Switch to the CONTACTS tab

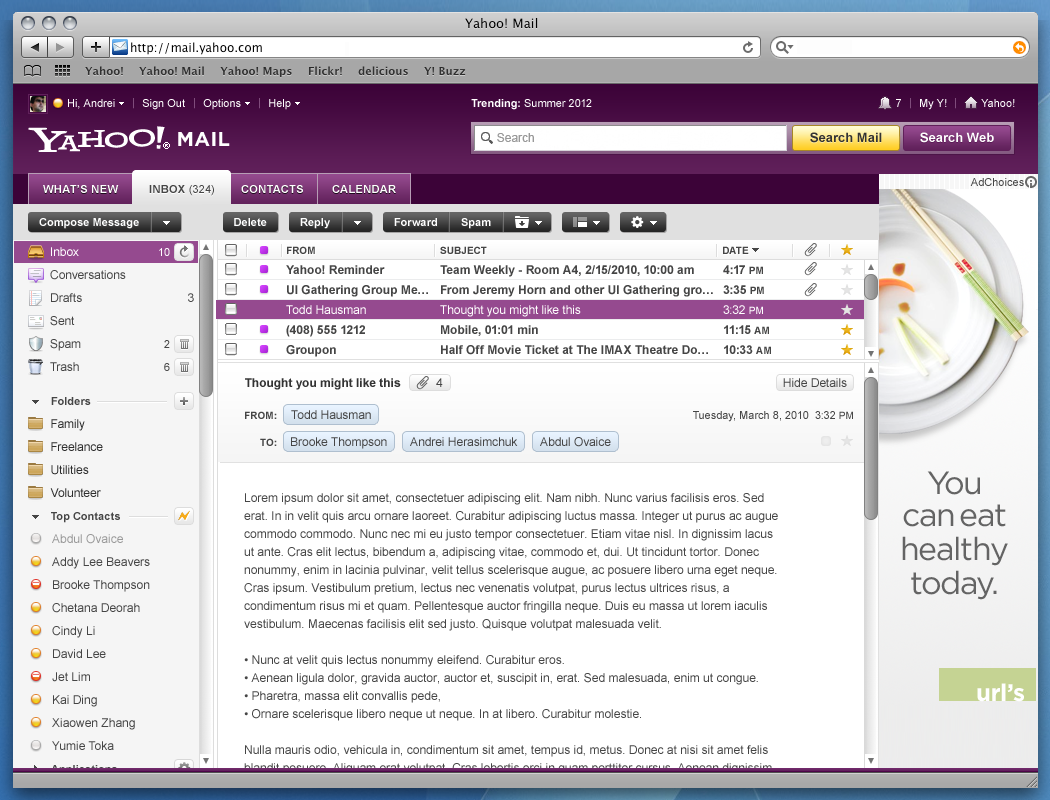pyautogui.click(x=272, y=189)
